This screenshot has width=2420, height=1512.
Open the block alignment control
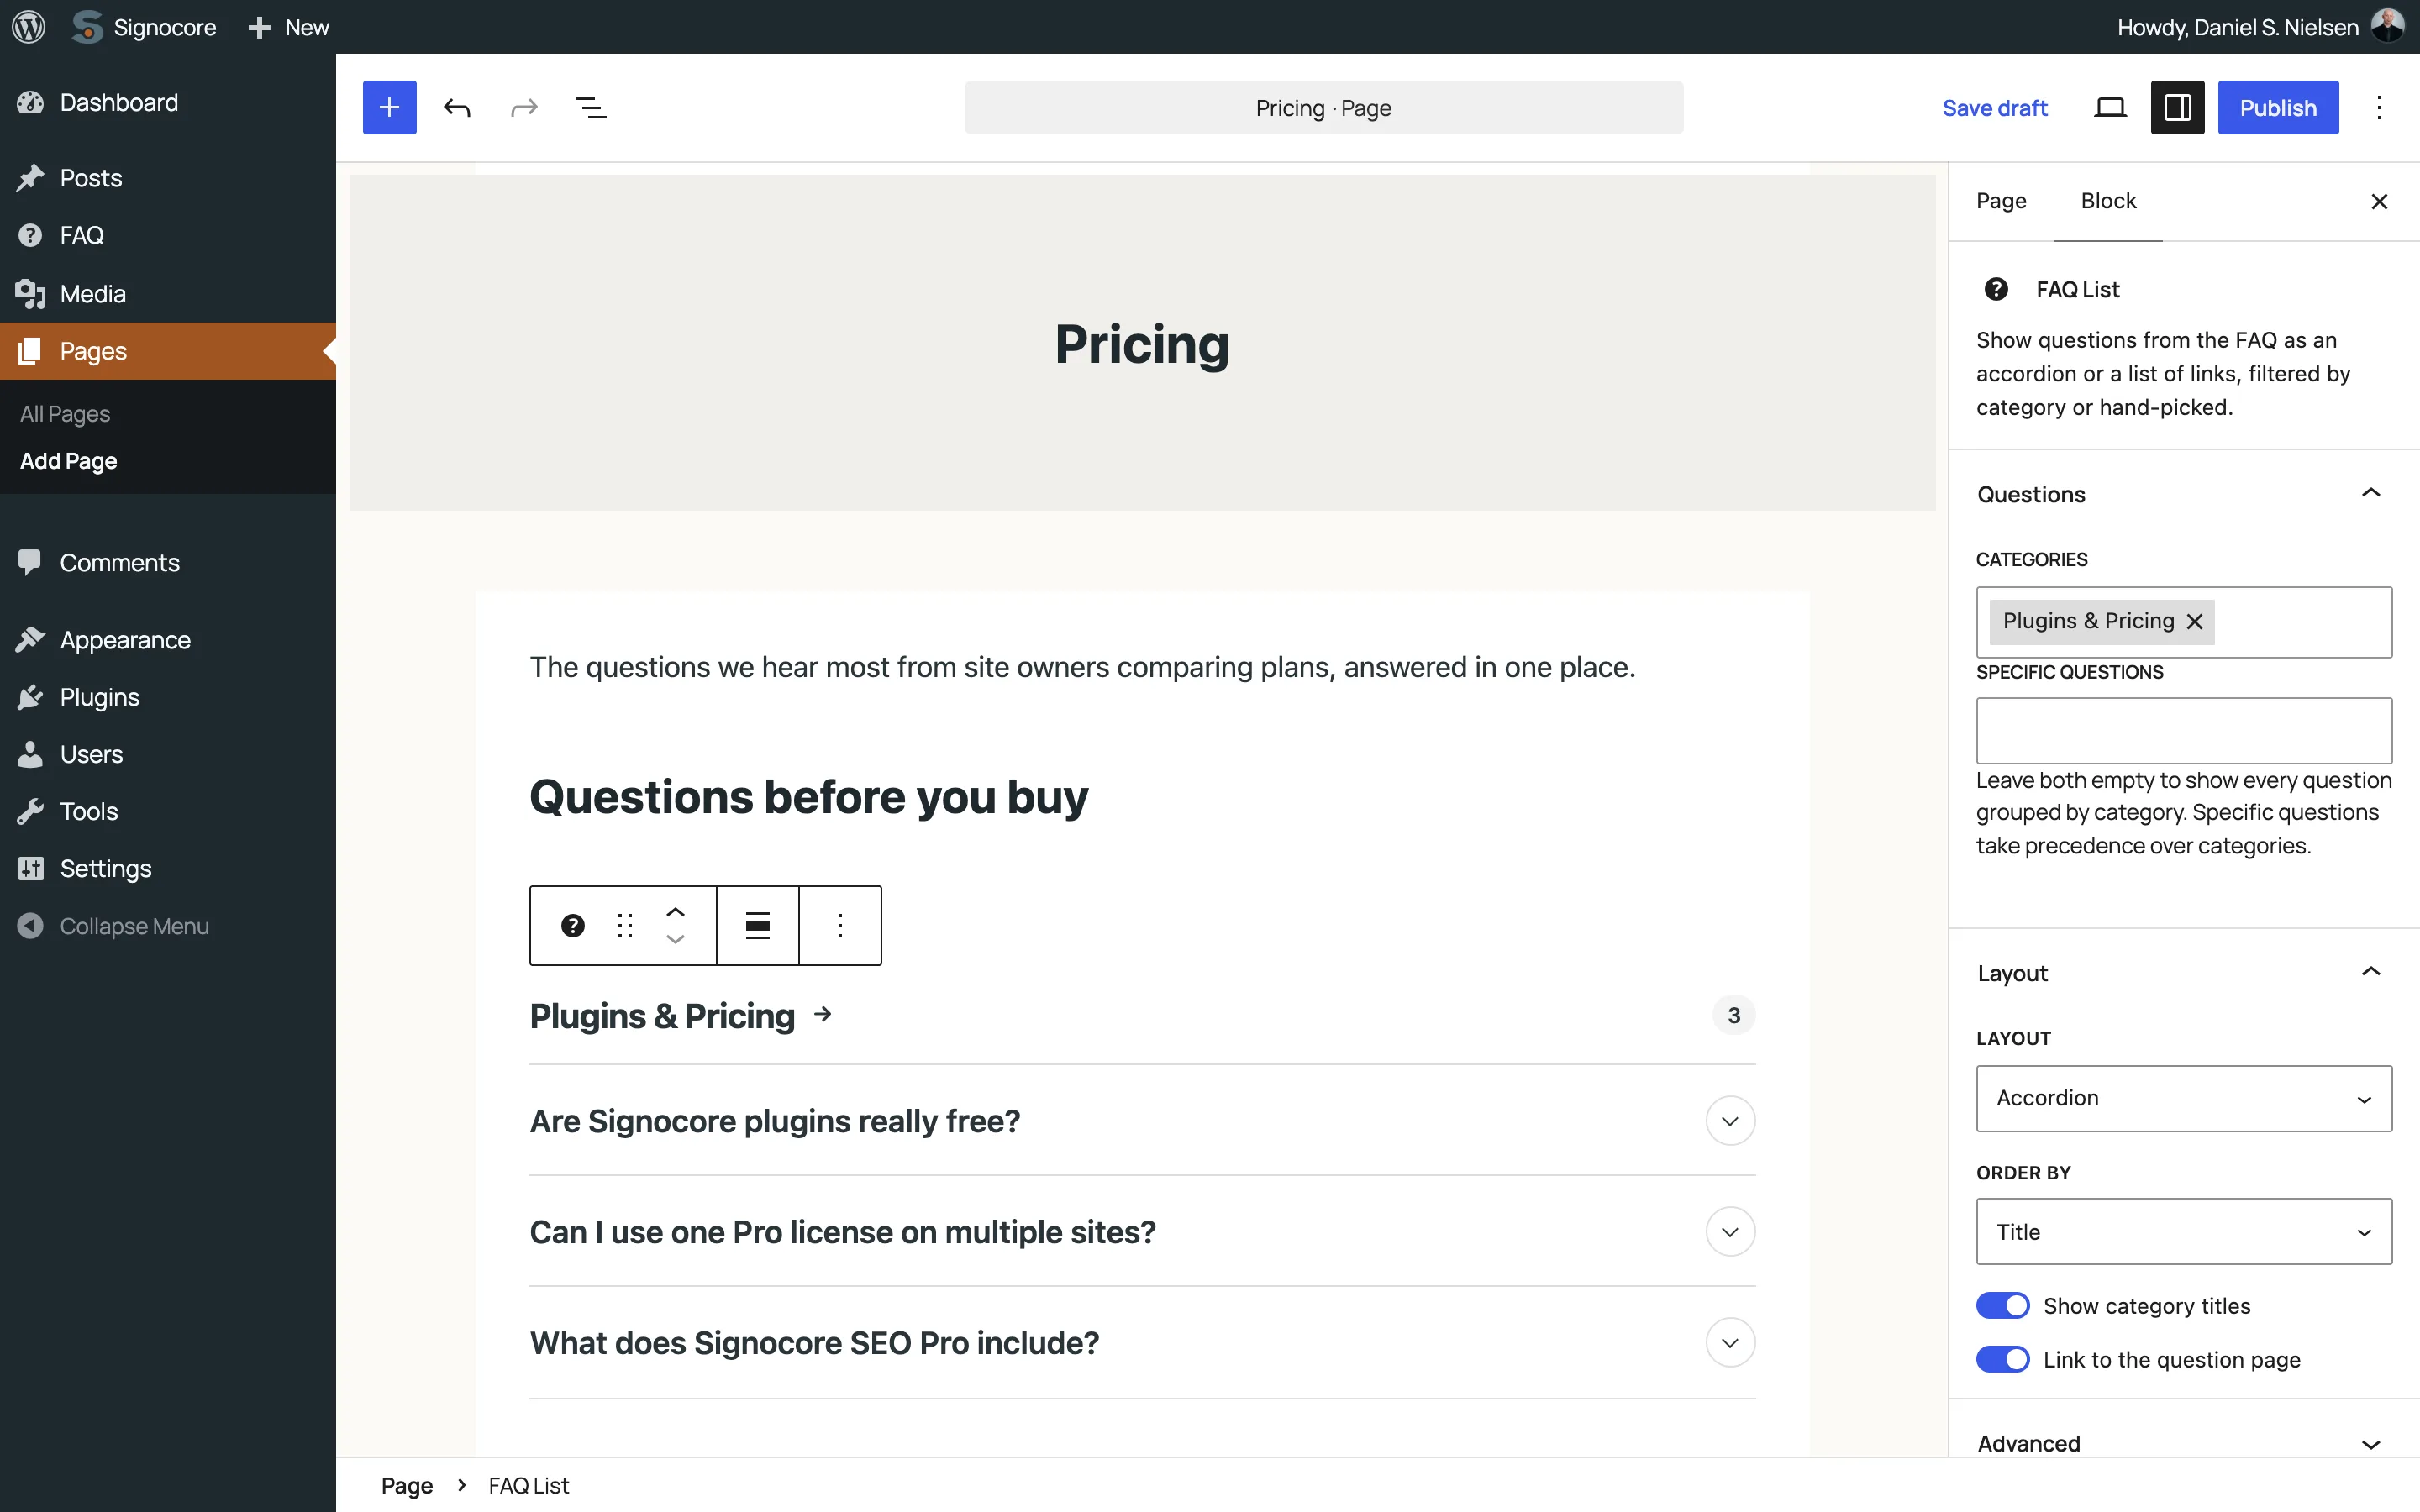(x=758, y=926)
